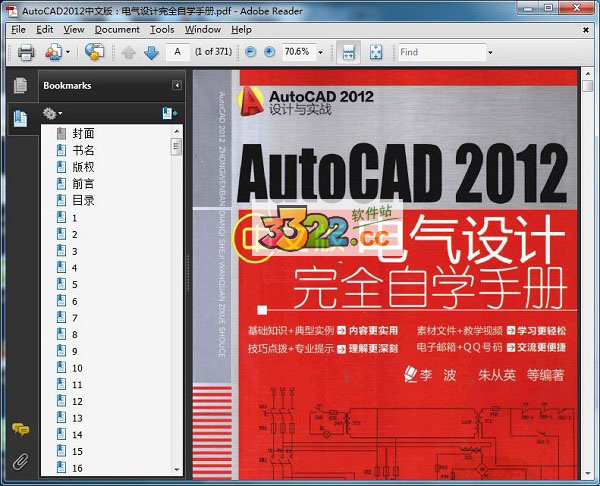600x486 pixels.
Task: Maximize the Adobe Reader window
Action: (x=549, y=8)
